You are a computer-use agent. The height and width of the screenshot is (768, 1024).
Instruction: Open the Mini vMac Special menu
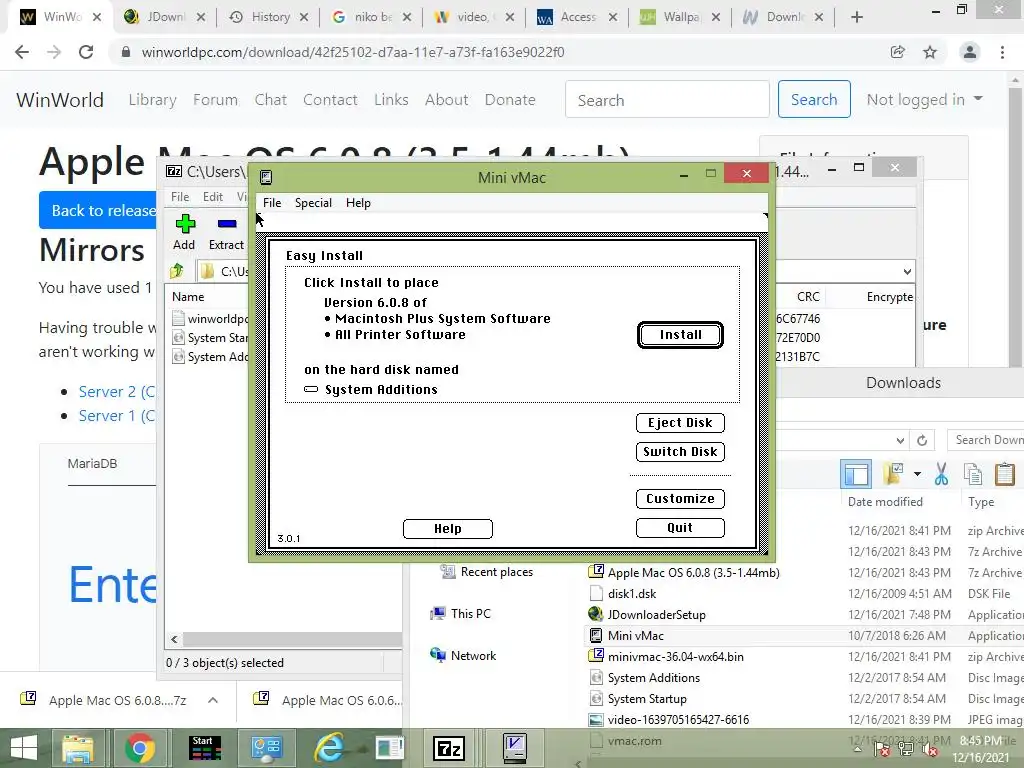(x=313, y=202)
